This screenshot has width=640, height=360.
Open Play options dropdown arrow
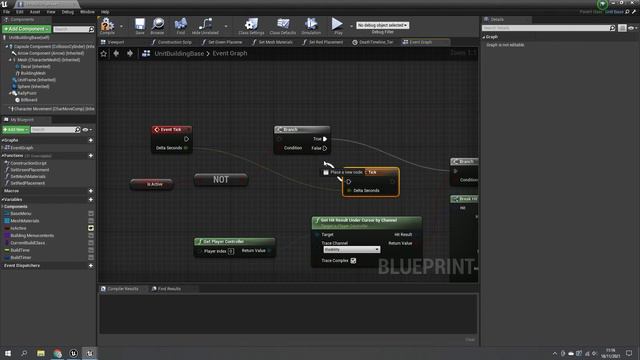point(351,26)
